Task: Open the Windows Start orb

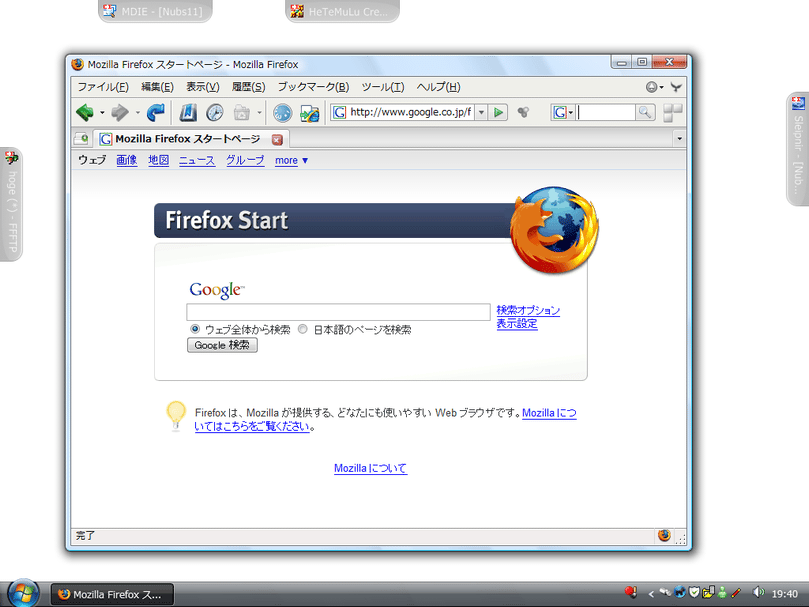Action: 23,594
